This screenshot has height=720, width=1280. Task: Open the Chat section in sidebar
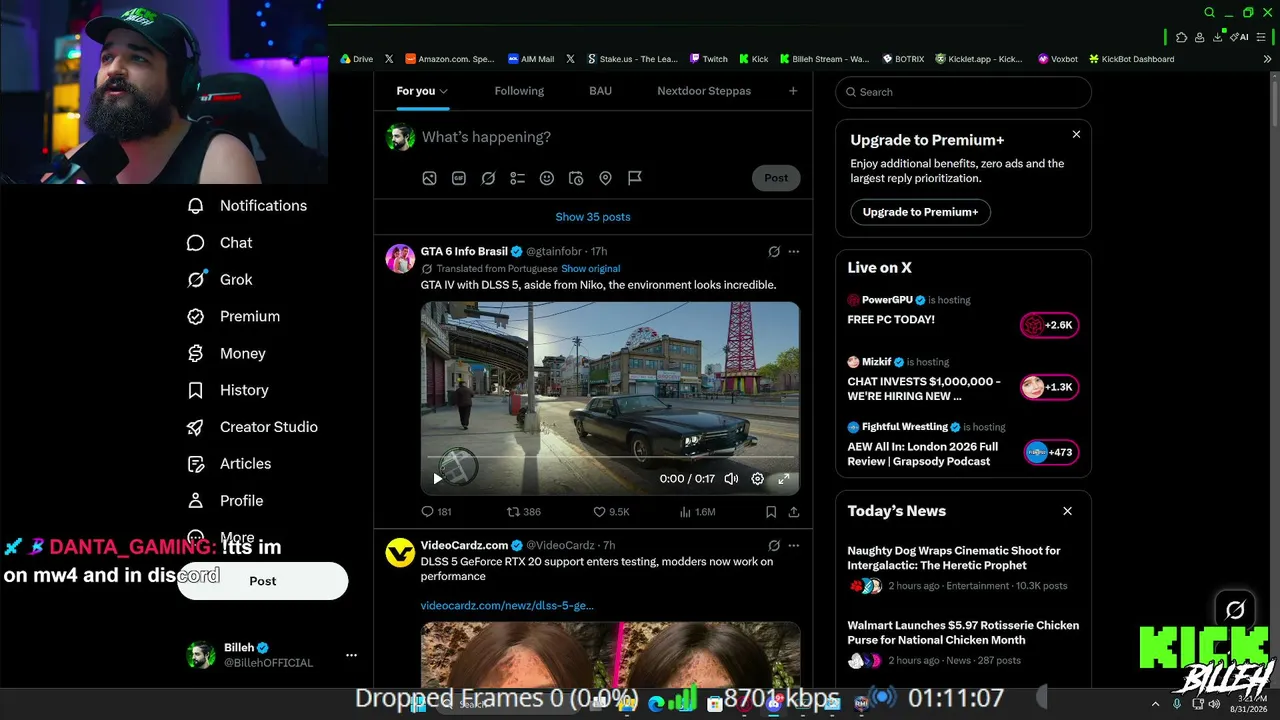tap(220, 243)
